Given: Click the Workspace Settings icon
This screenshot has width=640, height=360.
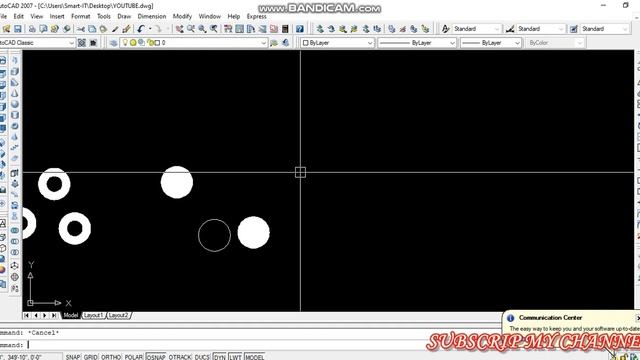Looking at the screenshot, I should 82,42.
